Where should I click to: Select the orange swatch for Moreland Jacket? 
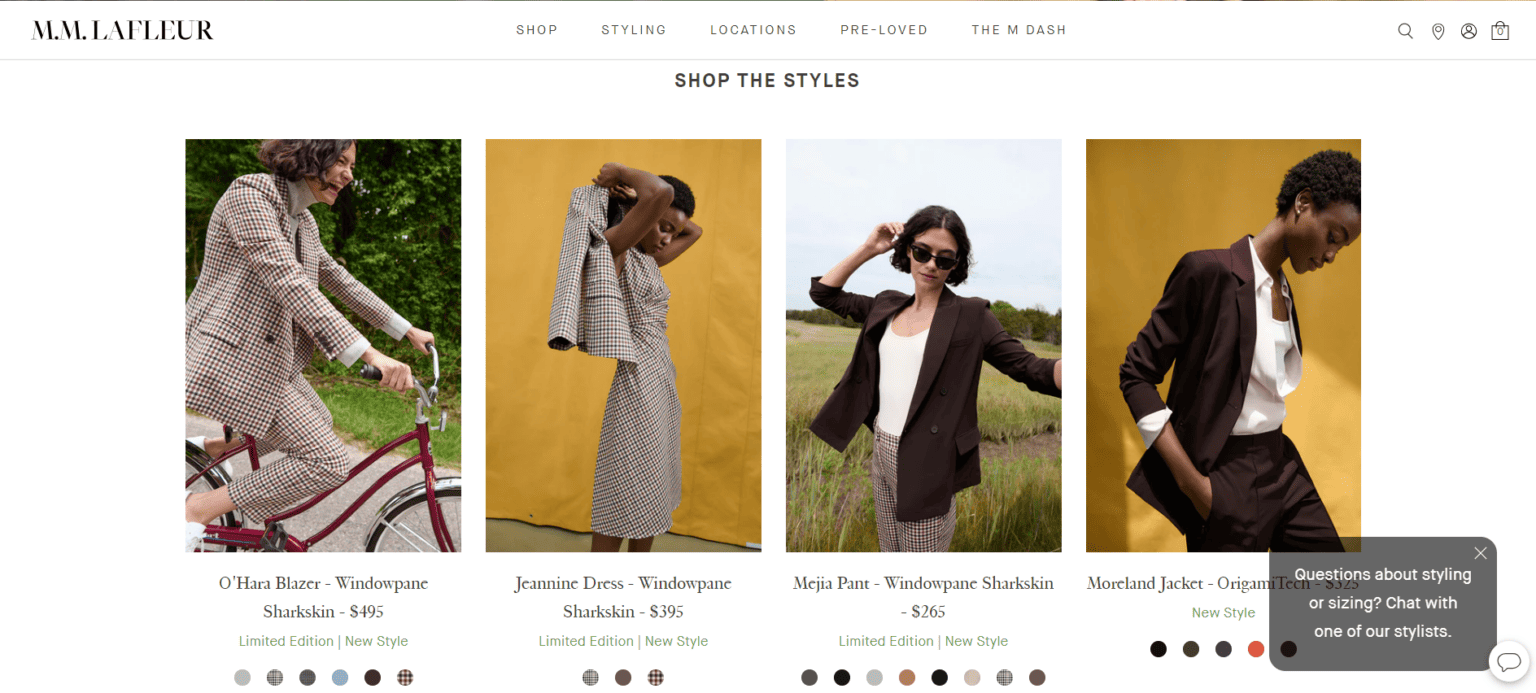point(1256,649)
